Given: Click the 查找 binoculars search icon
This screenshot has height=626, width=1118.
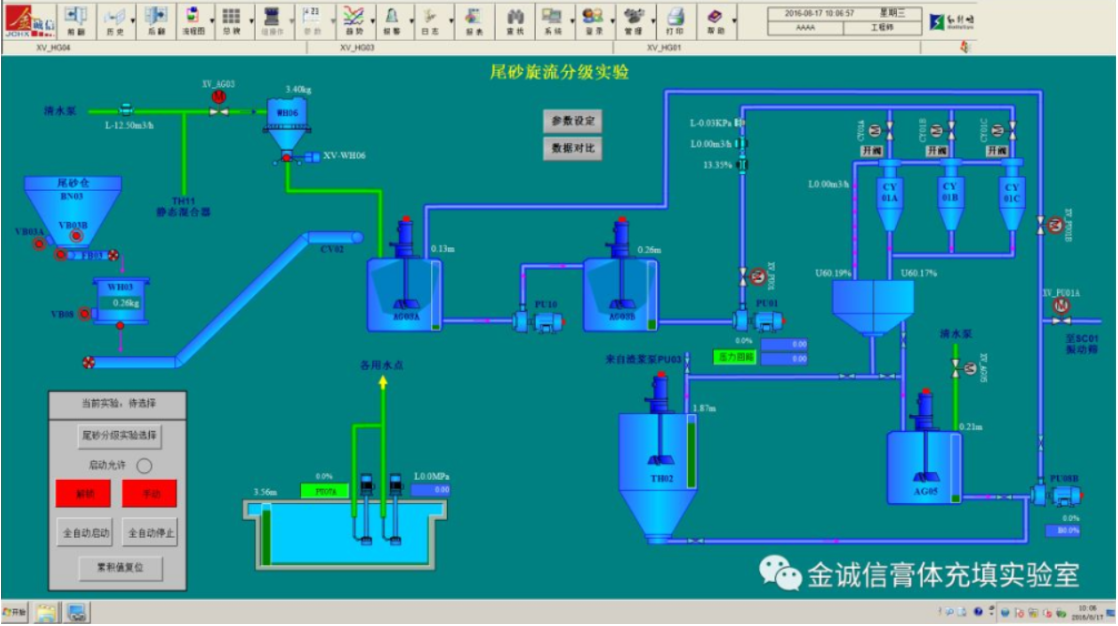Looking at the screenshot, I should (515, 19).
